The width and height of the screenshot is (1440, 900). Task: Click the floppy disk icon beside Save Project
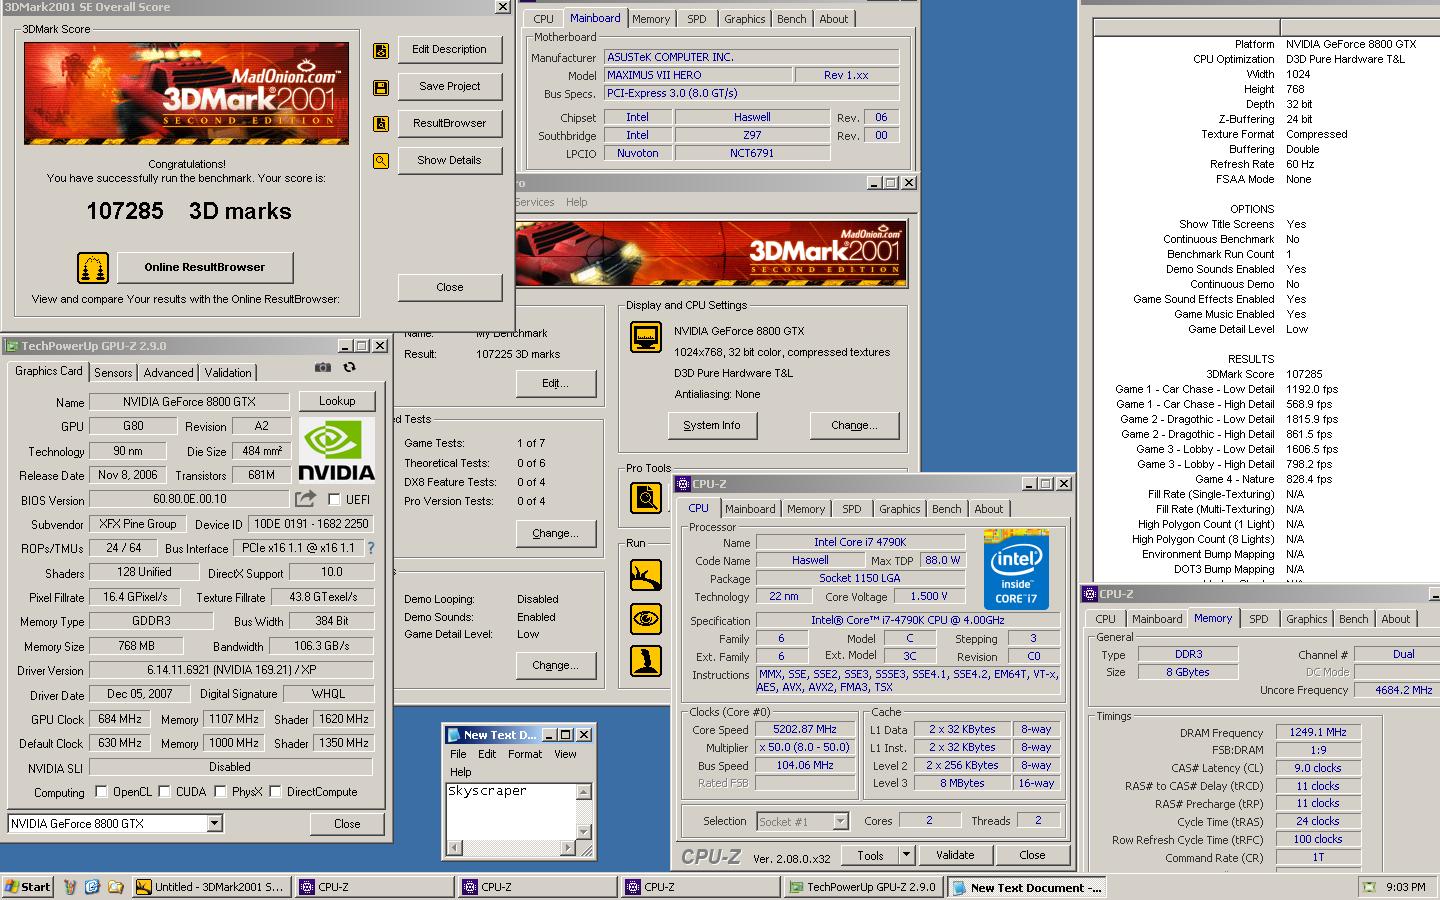(381, 87)
